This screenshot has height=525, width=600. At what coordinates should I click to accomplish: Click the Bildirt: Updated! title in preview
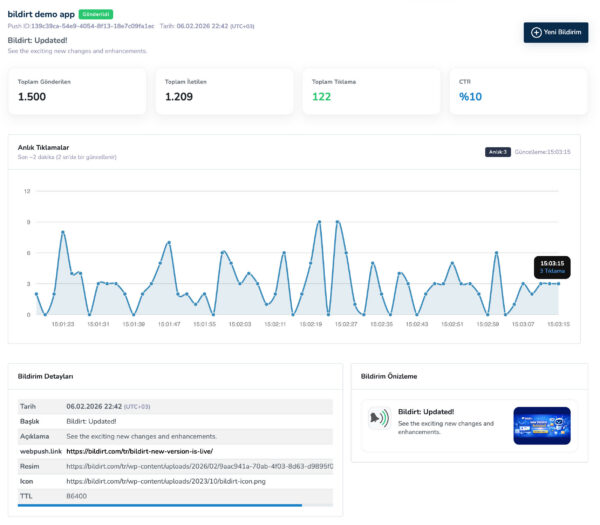tap(425, 411)
